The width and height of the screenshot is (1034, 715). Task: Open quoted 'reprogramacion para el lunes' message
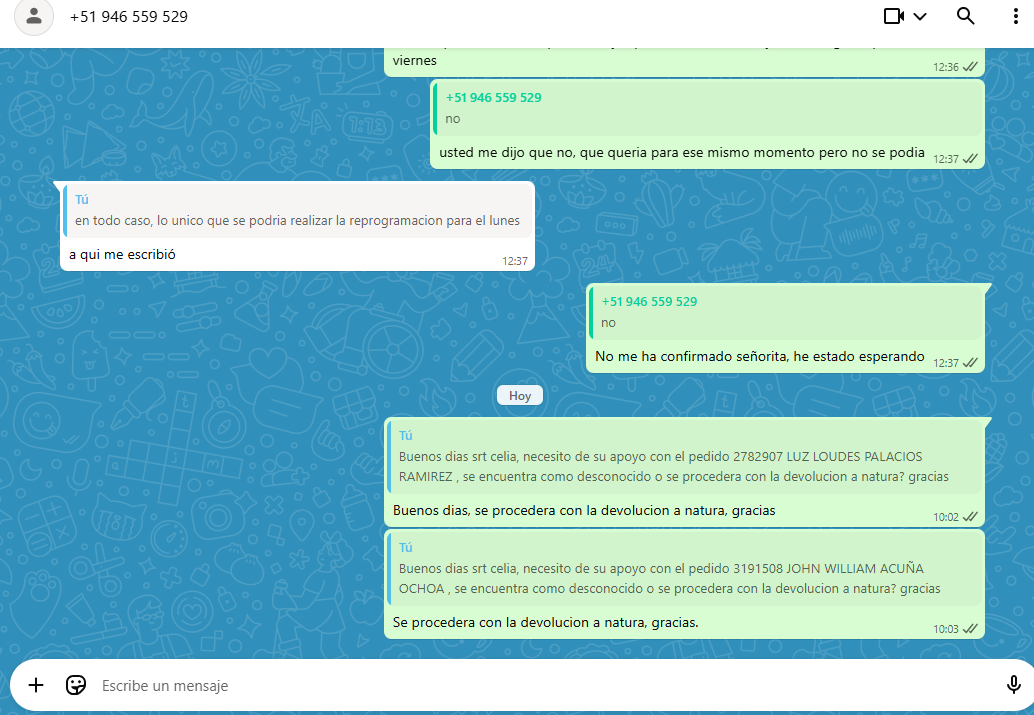[x=297, y=211]
